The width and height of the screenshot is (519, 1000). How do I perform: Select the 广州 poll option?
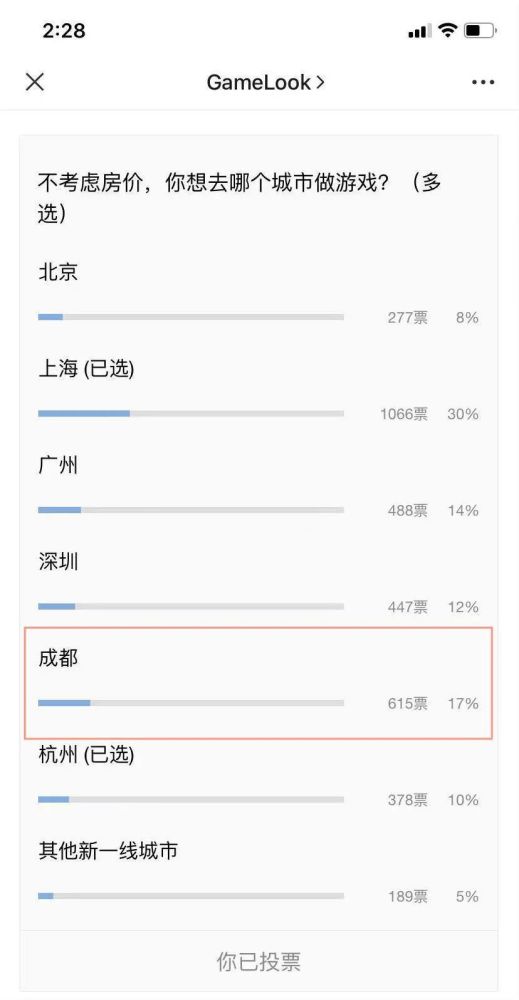pos(258,487)
